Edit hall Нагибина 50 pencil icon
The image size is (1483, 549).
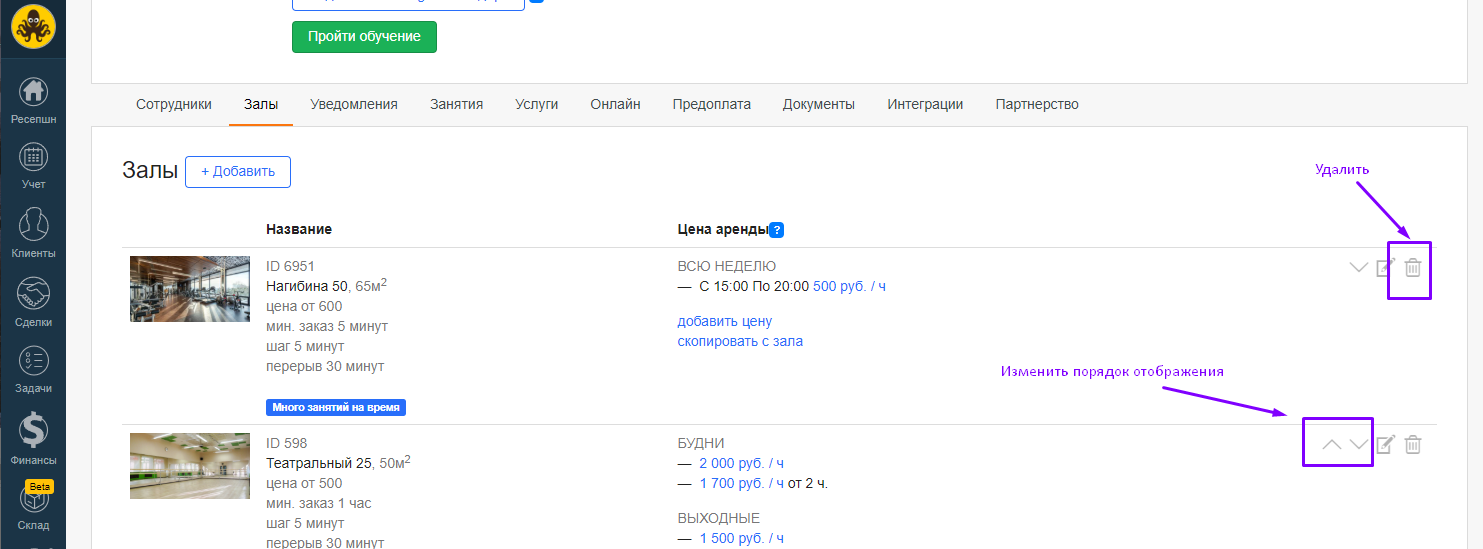pyautogui.click(x=1385, y=267)
